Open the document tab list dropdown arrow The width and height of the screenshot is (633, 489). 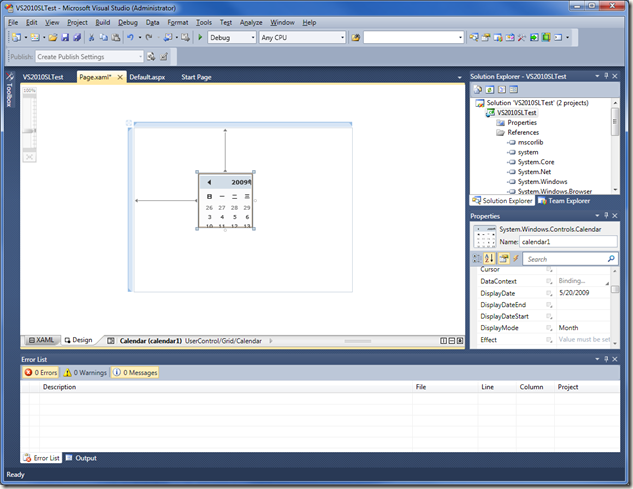tap(459, 77)
